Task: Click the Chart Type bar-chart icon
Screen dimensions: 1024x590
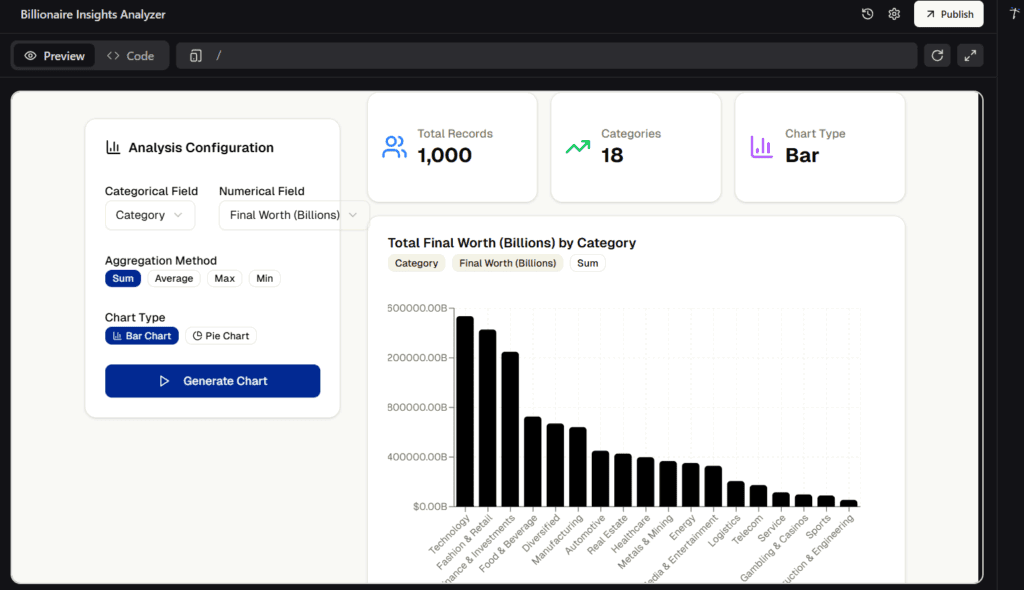Action: point(761,147)
